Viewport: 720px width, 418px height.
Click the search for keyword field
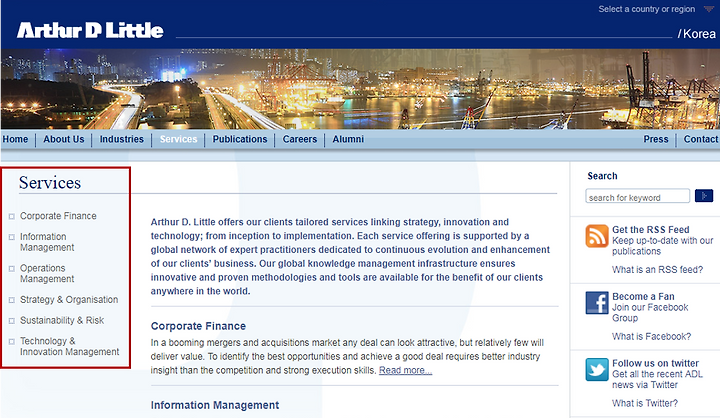coord(637,196)
